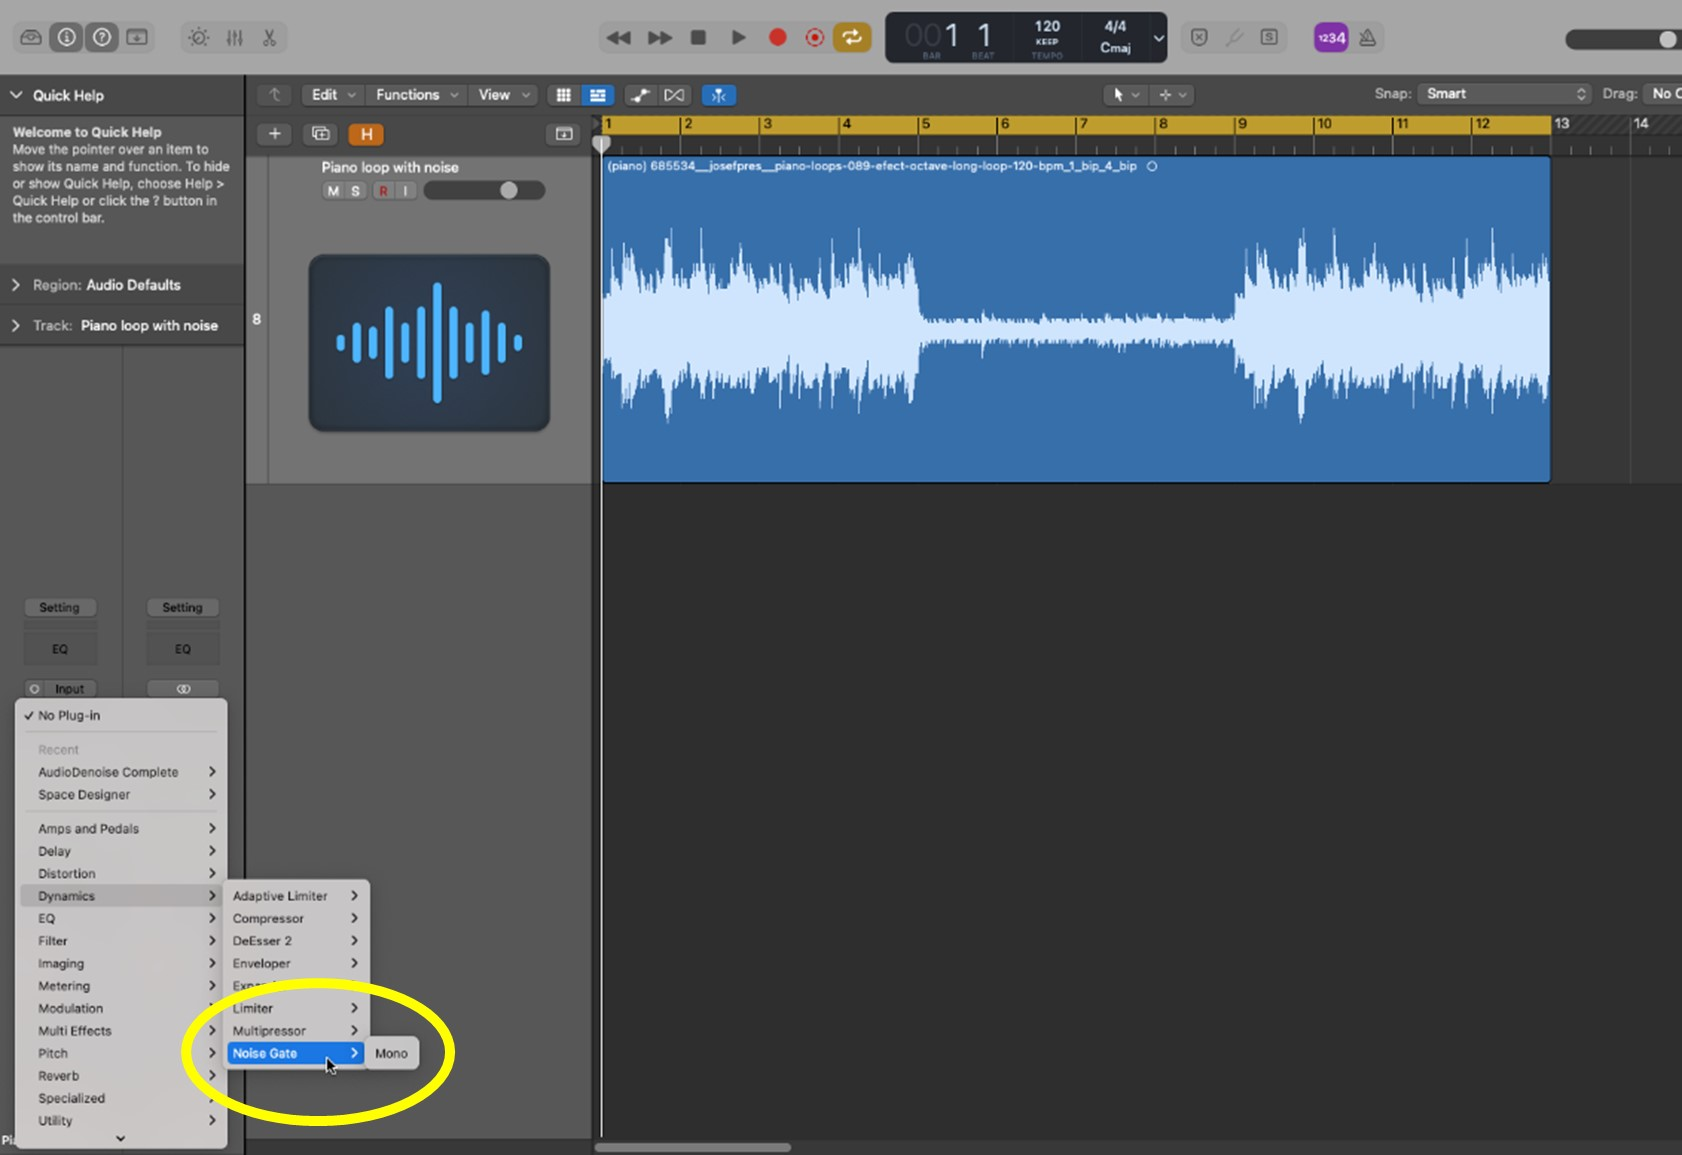Expand the Track: Piano loop with noise section
The height and width of the screenshot is (1155, 1682).
pyautogui.click(x=15, y=326)
